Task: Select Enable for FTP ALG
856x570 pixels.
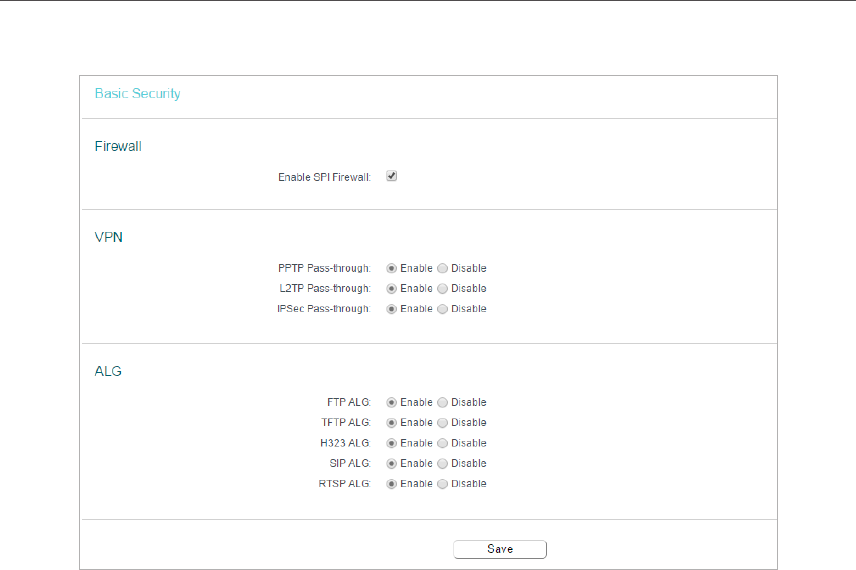Action: 391,402
